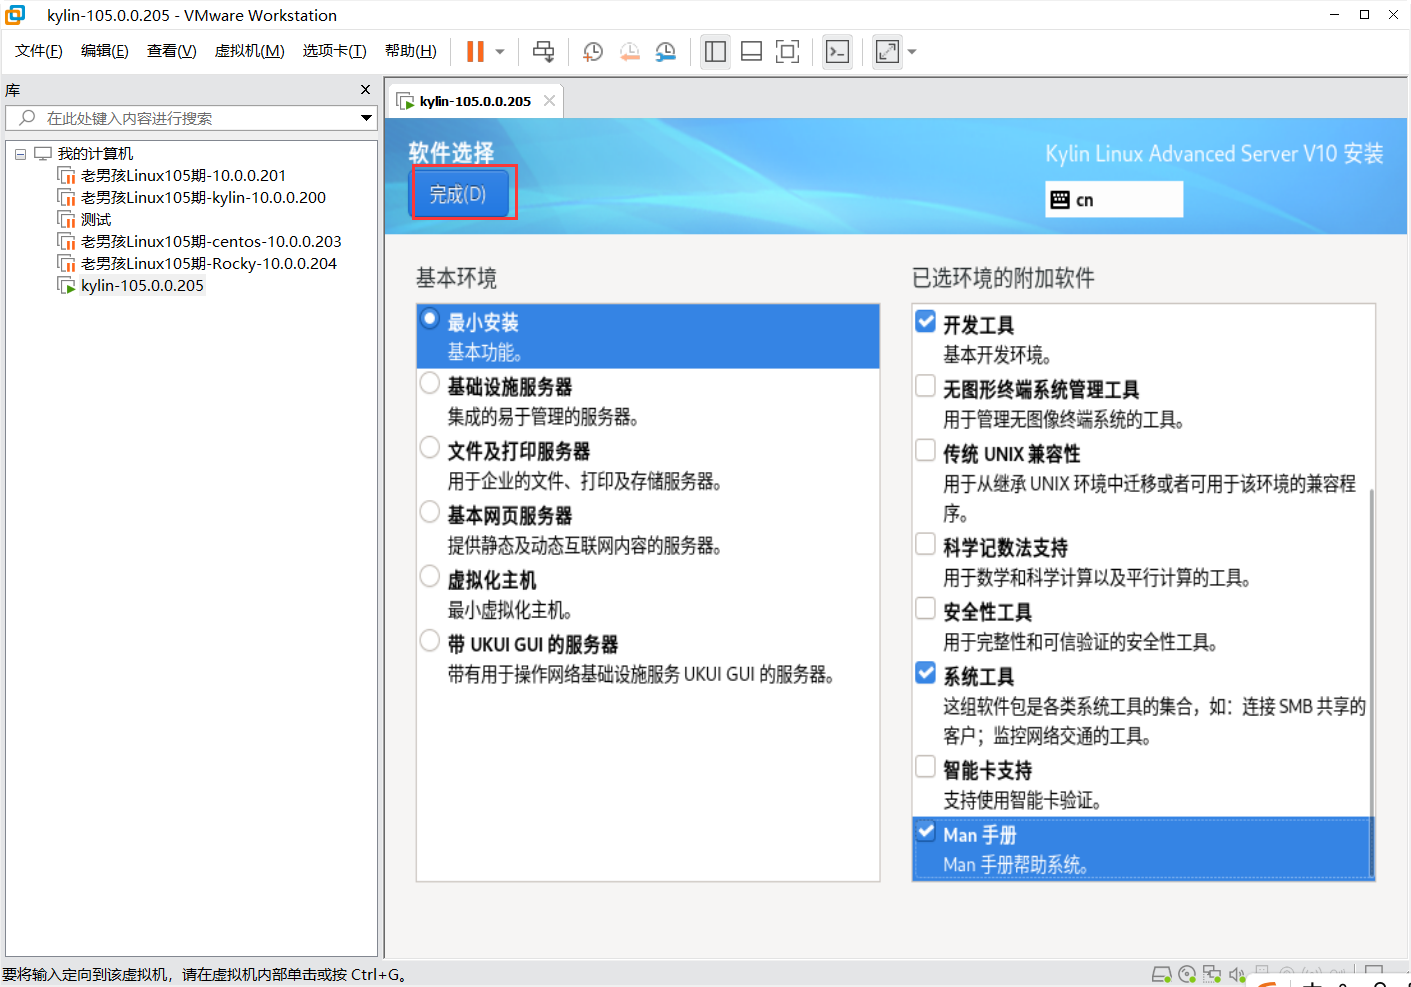Click the take snapshot clock icon
The width and height of the screenshot is (1411, 987).
pyautogui.click(x=593, y=51)
